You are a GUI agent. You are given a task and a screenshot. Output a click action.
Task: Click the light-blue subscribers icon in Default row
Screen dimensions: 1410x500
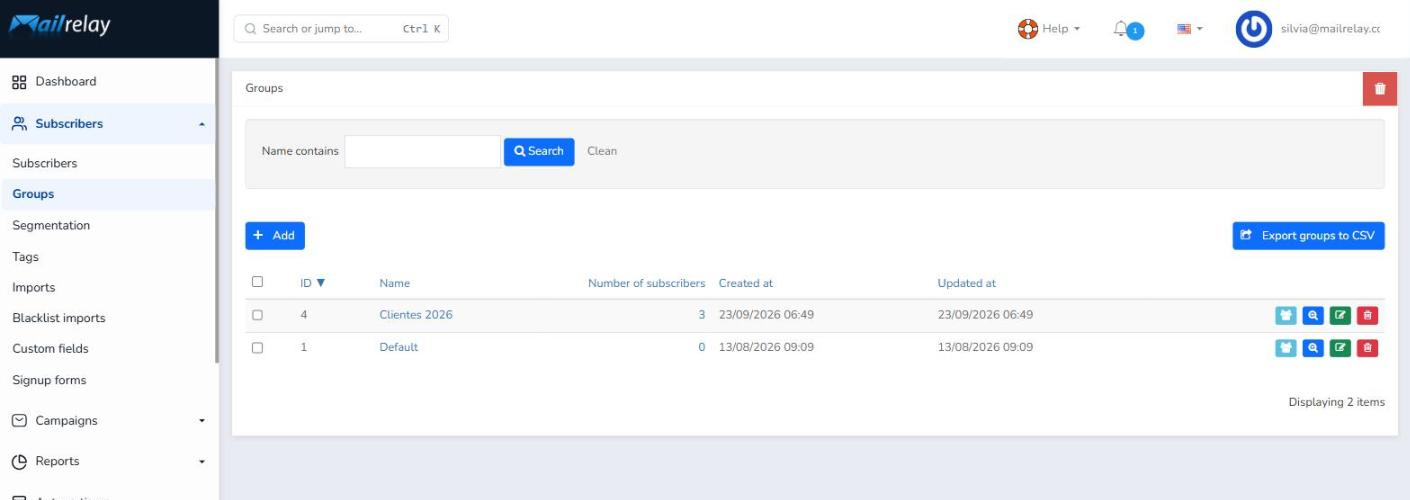[x=1286, y=348]
